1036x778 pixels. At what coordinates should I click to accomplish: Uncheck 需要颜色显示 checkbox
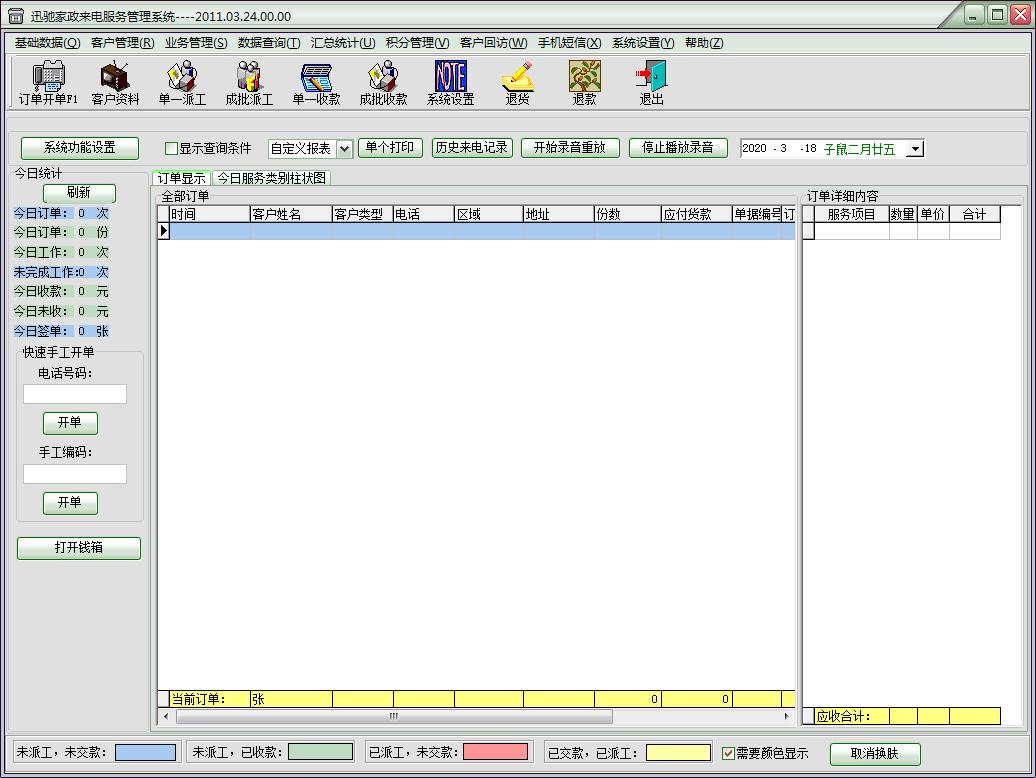point(728,754)
